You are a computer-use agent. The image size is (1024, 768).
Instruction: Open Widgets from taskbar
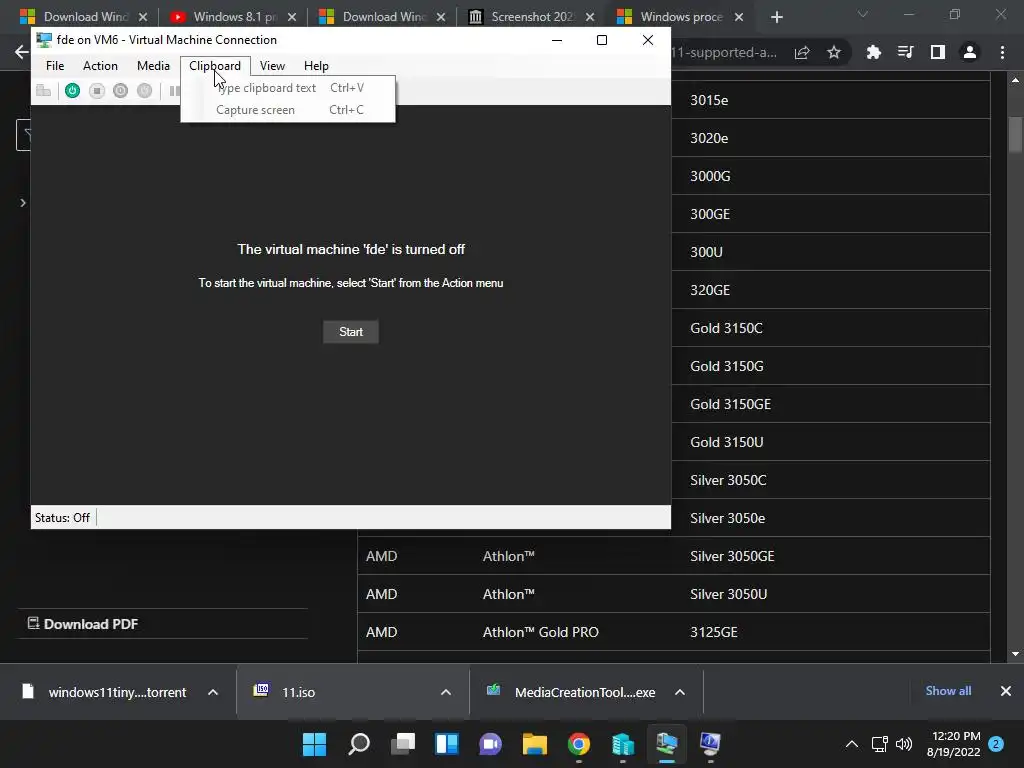447,744
